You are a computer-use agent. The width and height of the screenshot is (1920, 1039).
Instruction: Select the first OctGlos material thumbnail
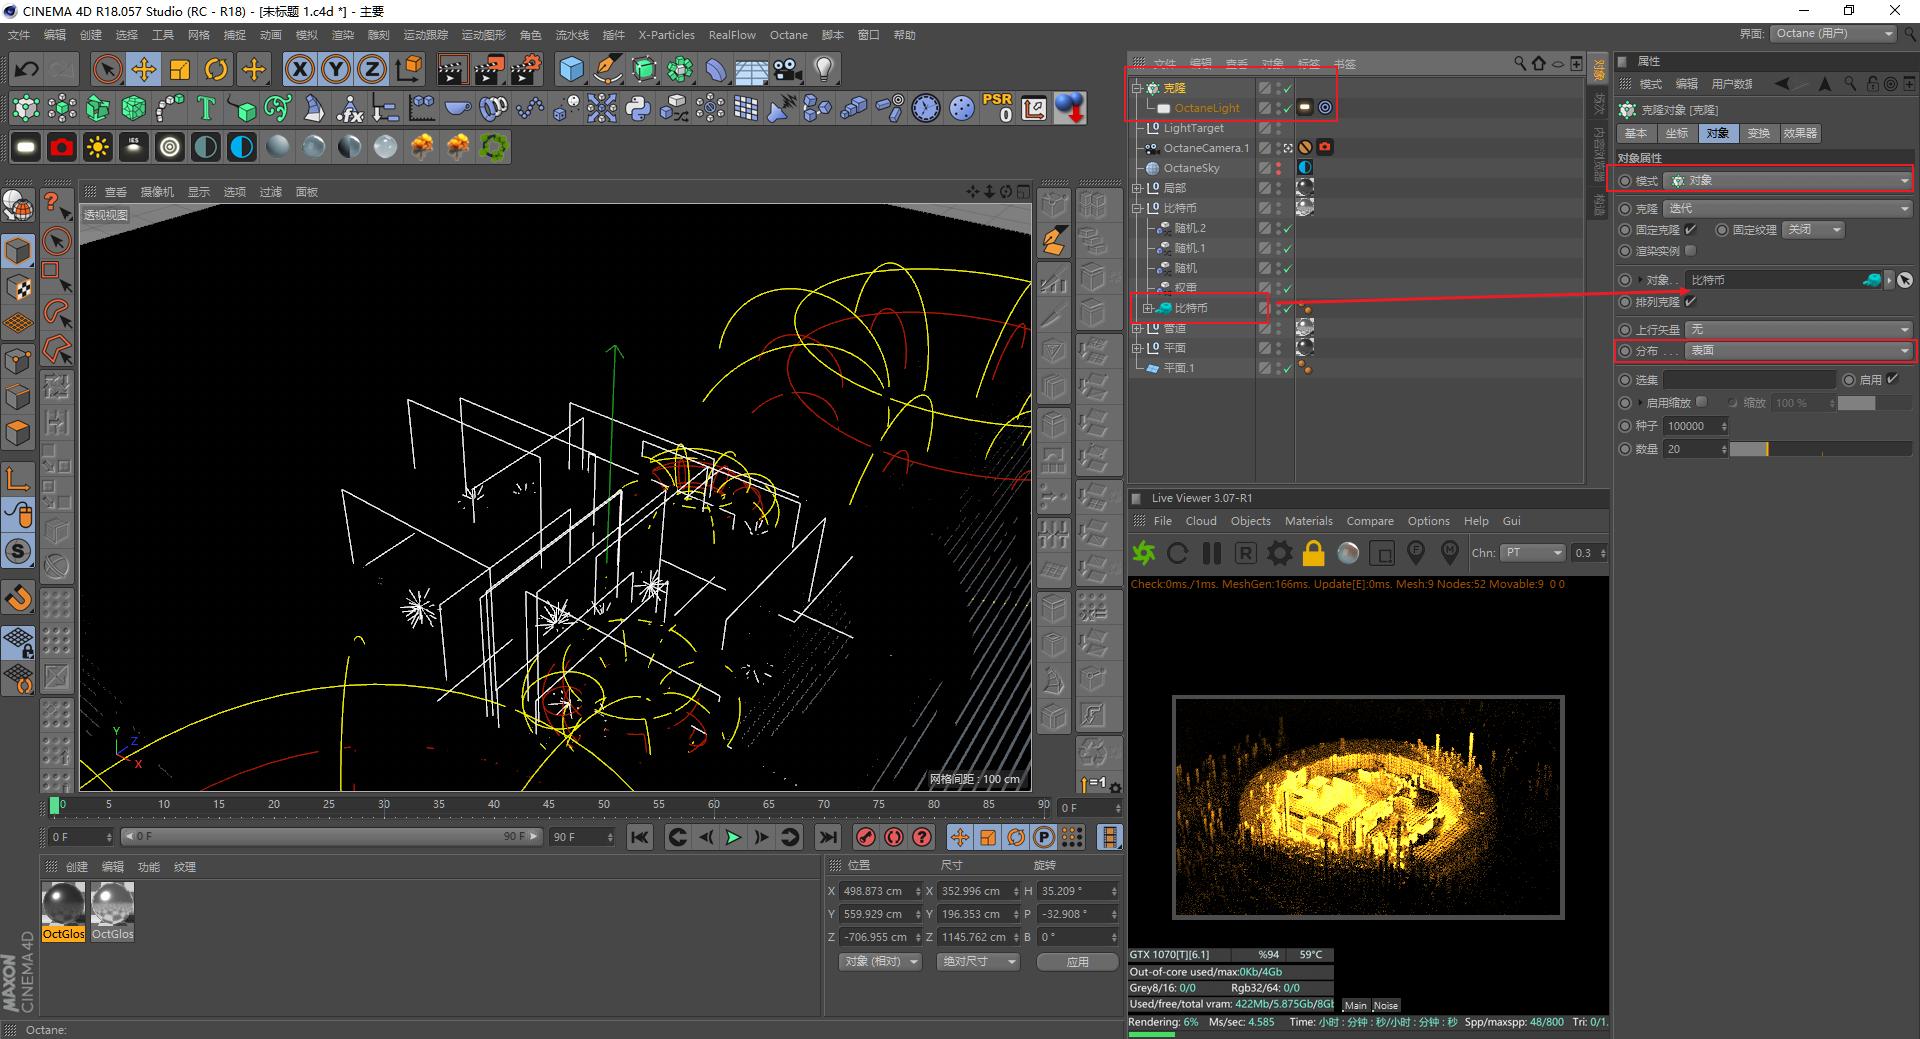point(63,905)
